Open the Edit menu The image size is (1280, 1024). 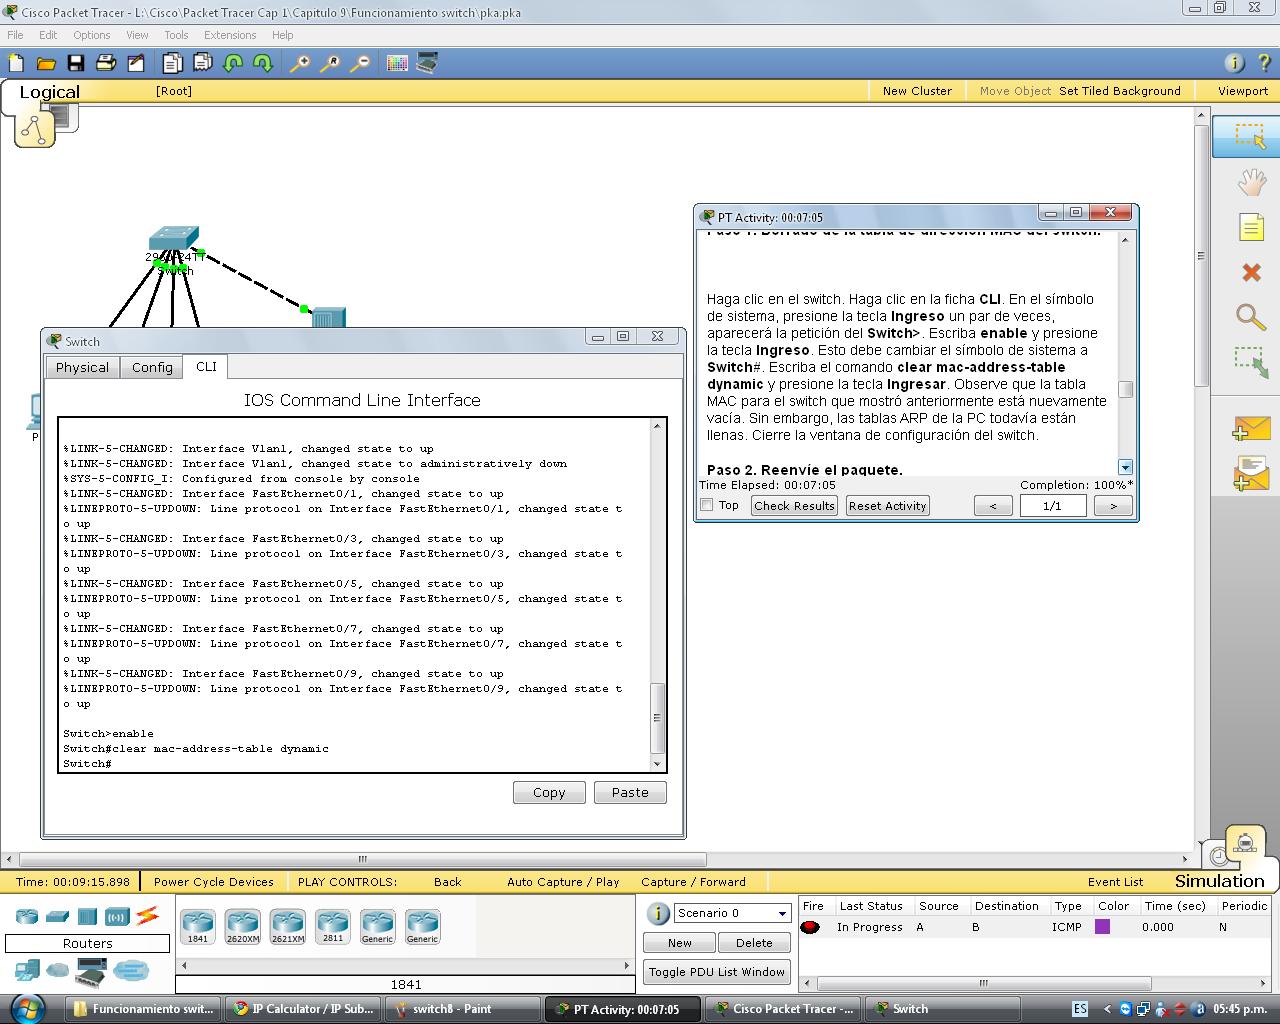(48, 35)
